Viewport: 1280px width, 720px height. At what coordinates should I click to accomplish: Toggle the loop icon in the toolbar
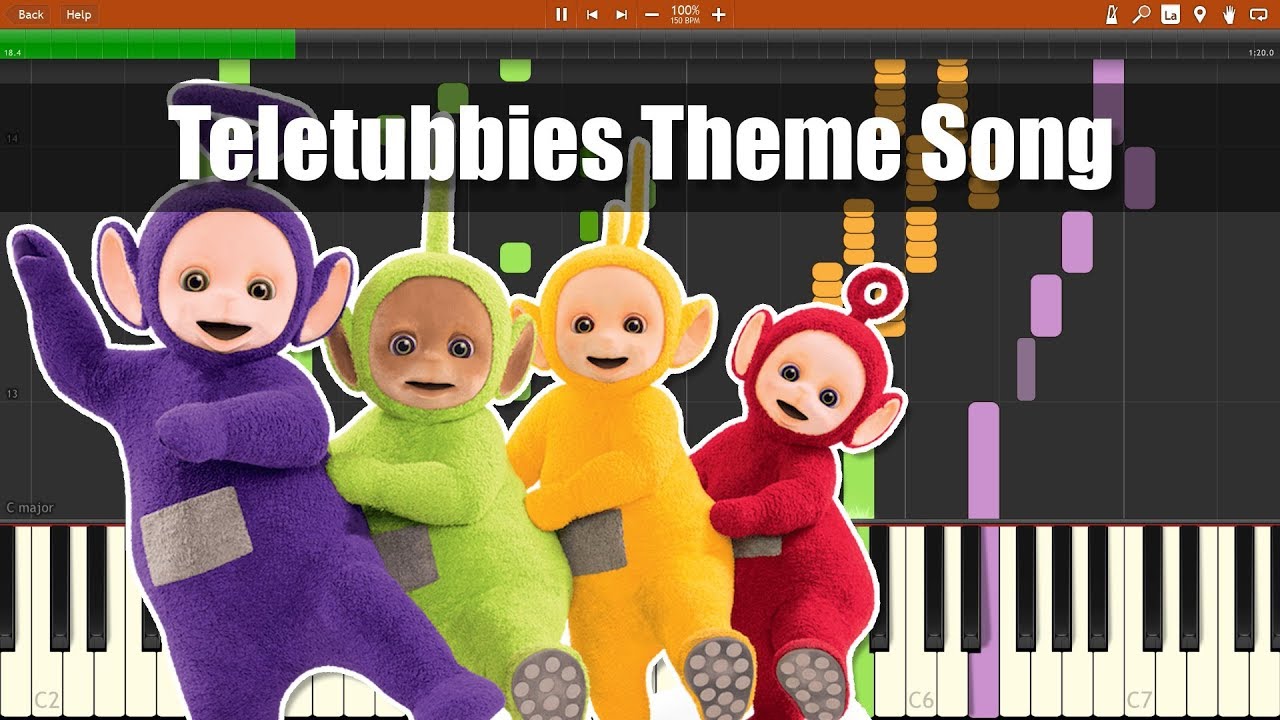point(1259,14)
